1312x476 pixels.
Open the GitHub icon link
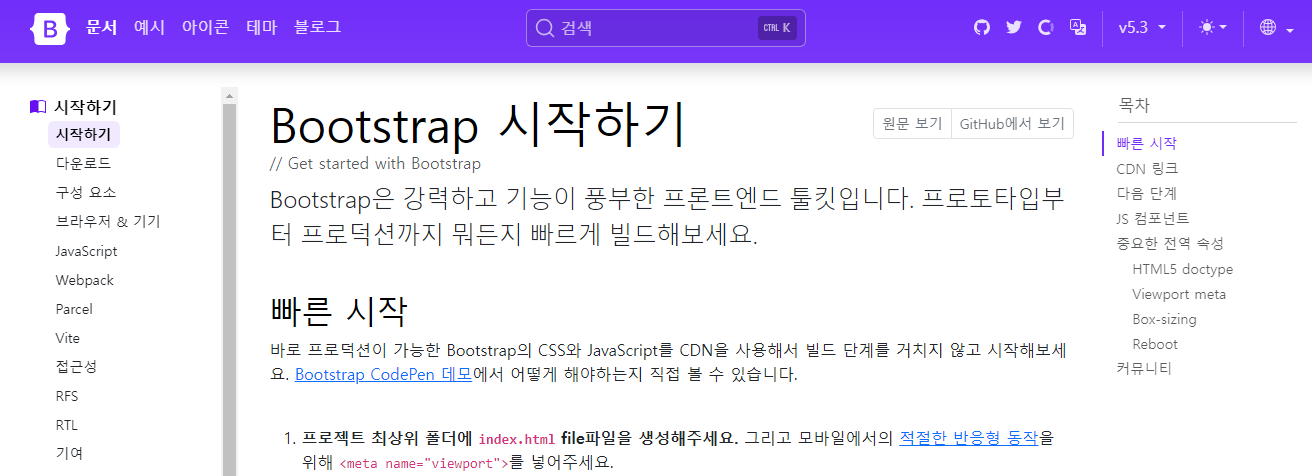(981, 27)
